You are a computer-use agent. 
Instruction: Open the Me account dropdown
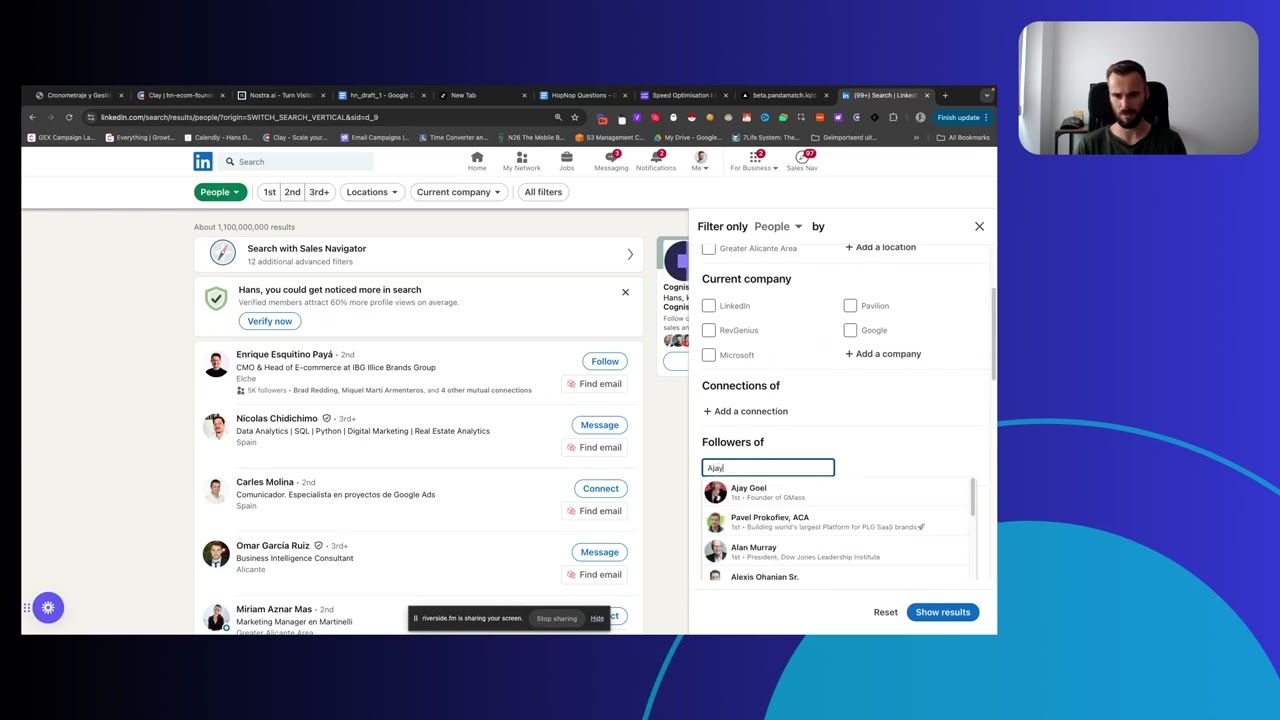coord(700,161)
